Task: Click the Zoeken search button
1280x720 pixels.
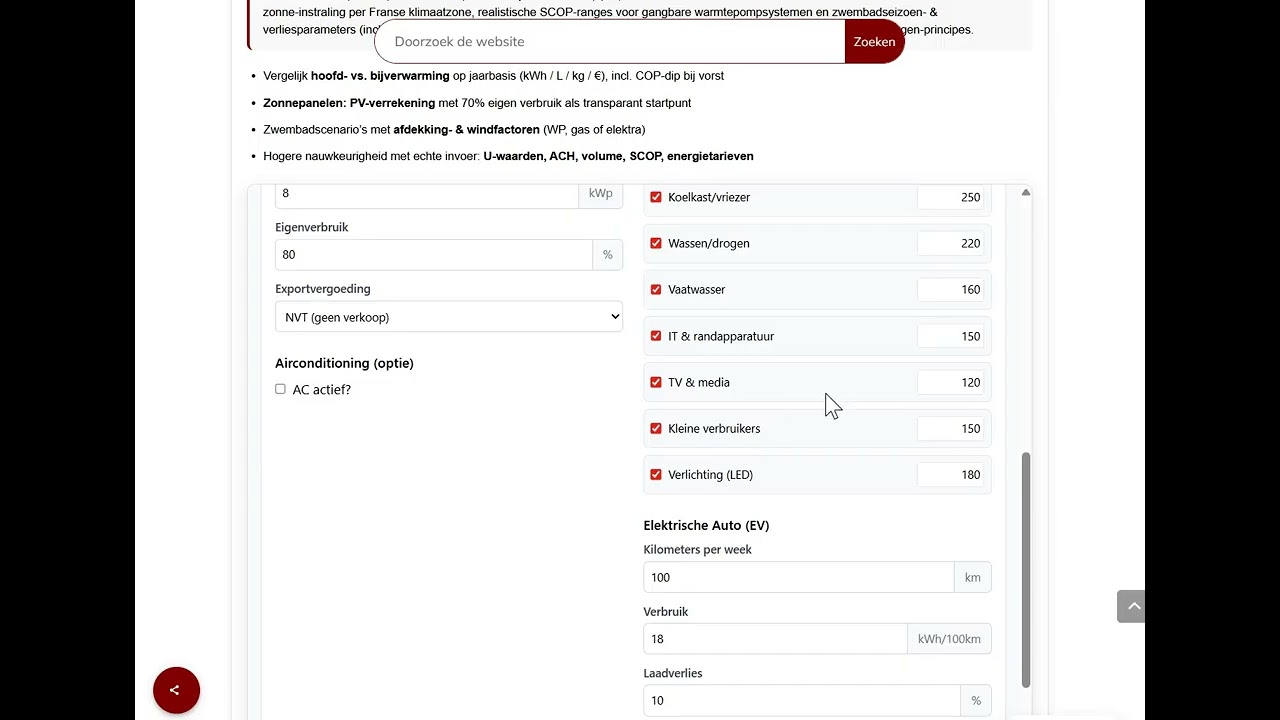Action: [874, 41]
